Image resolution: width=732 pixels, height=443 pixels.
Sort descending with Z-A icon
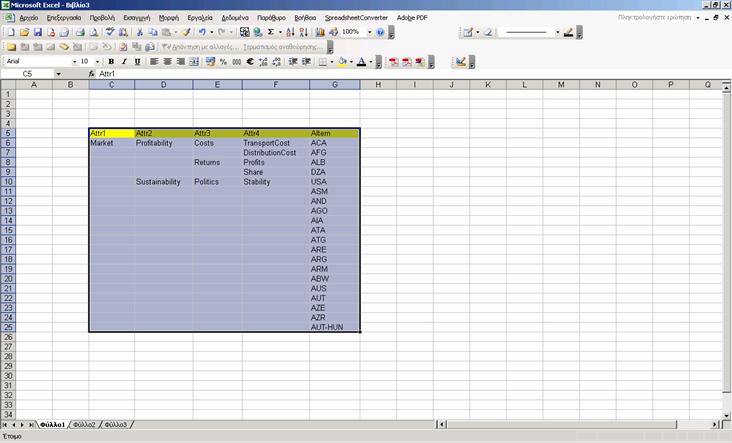coord(303,32)
